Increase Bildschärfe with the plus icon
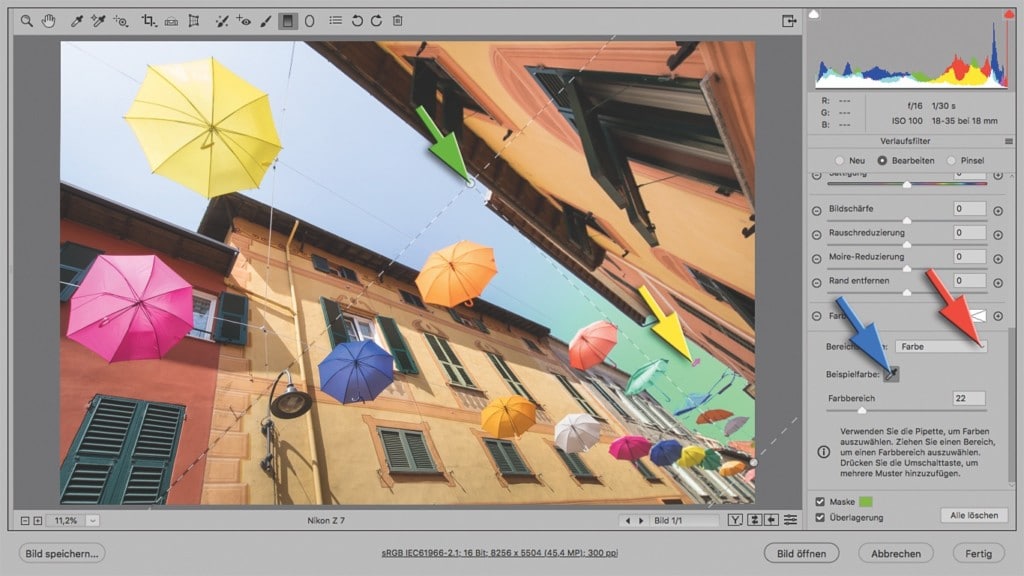This screenshot has width=1024, height=576. click(998, 211)
